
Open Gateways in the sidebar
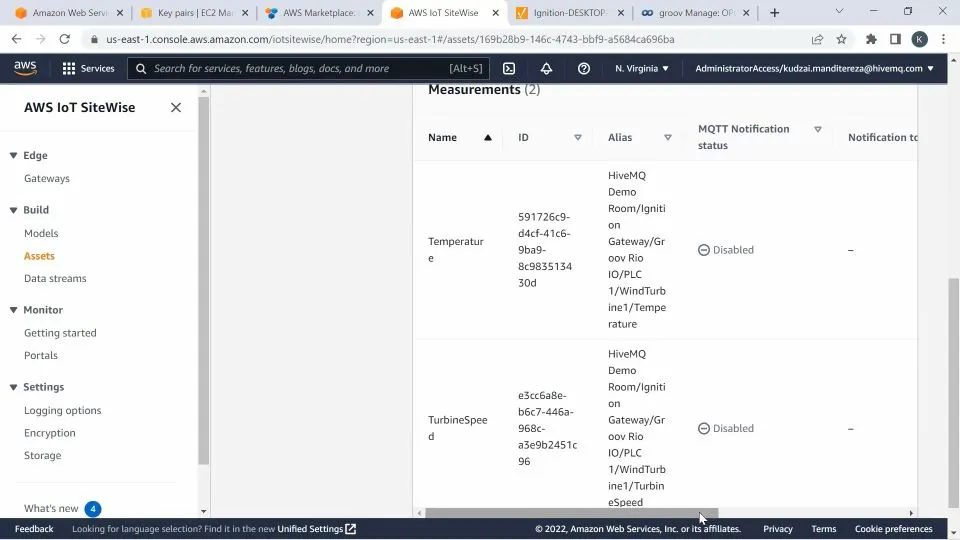47,179
